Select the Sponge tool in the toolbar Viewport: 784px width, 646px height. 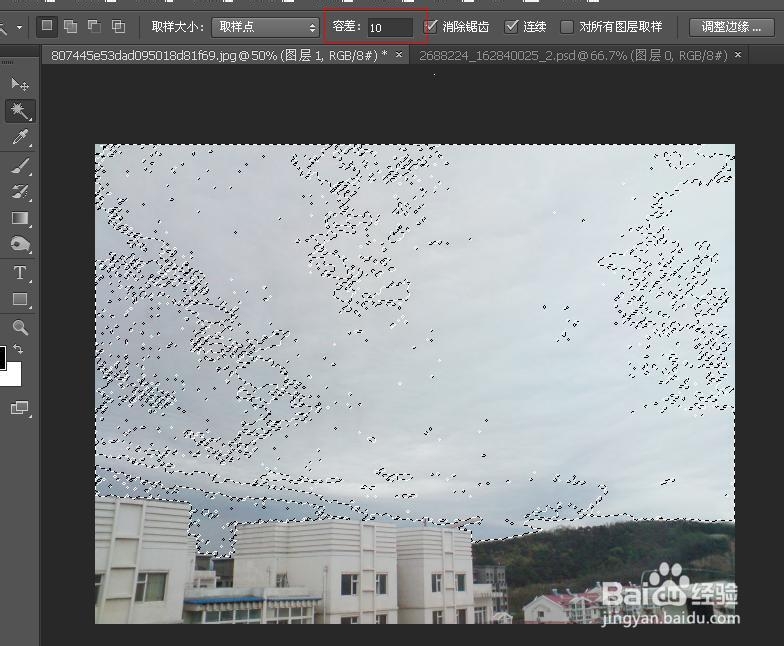[20, 244]
